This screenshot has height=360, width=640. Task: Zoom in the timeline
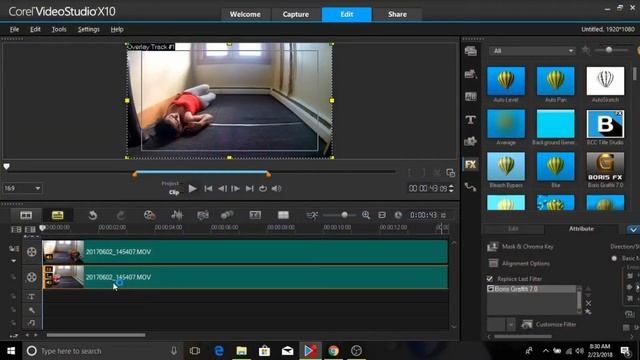coord(366,215)
